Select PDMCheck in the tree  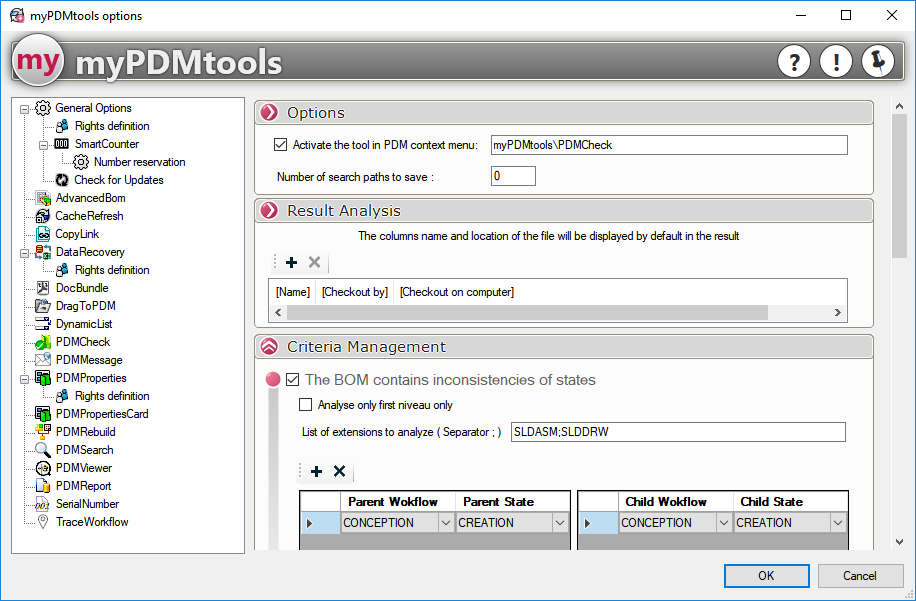pyautogui.click(x=82, y=342)
